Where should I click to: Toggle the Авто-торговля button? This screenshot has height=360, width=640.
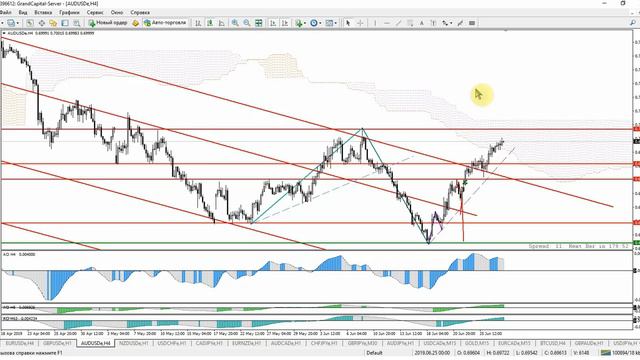(165, 23)
